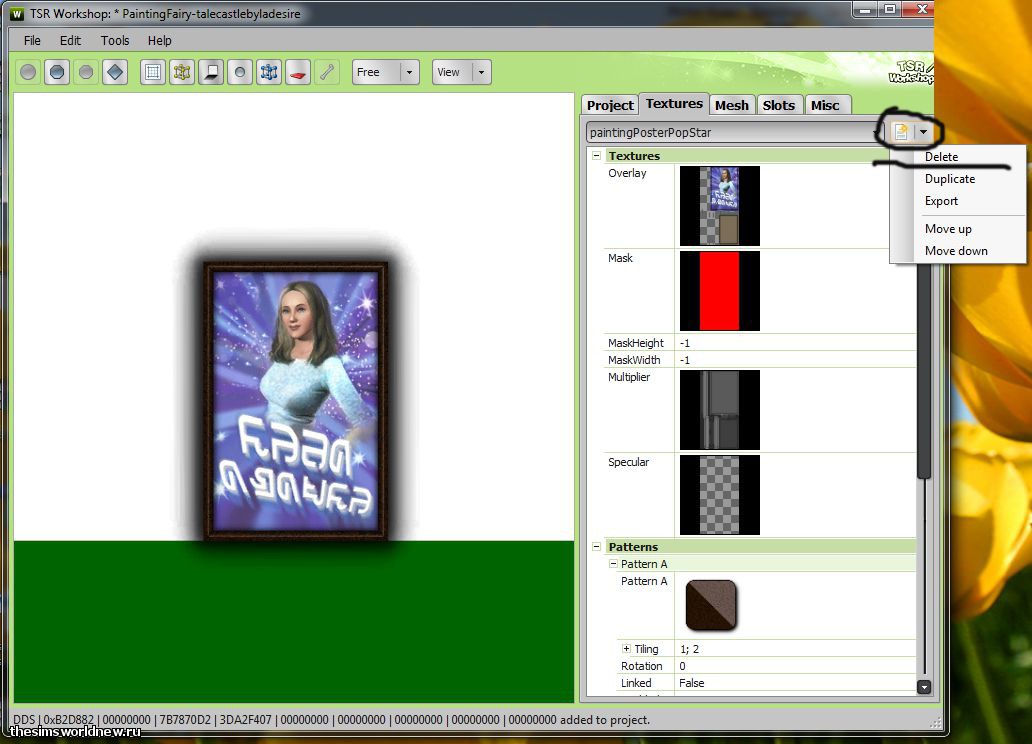Collapse the Pattern A group
Image resolution: width=1032 pixels, height=744 pixels.
(613, 564)
